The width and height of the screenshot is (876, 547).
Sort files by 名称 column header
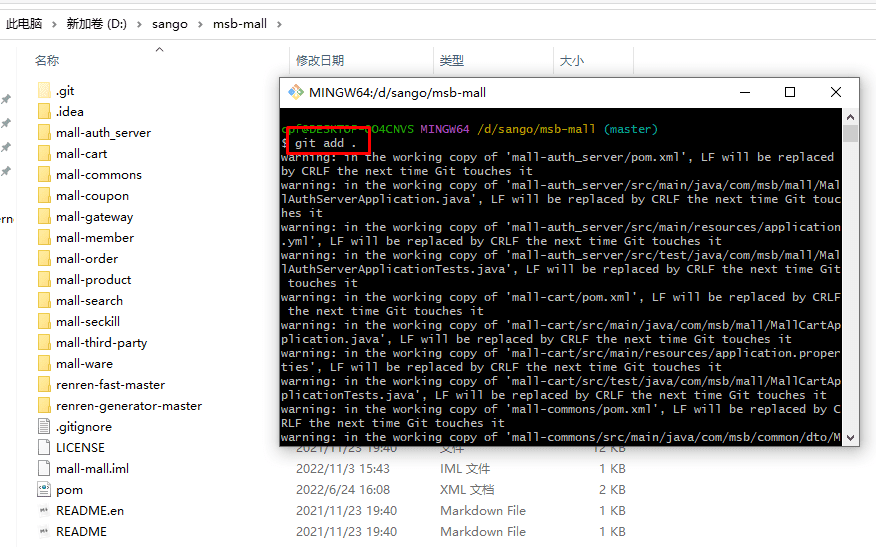[x=47, y=60]
